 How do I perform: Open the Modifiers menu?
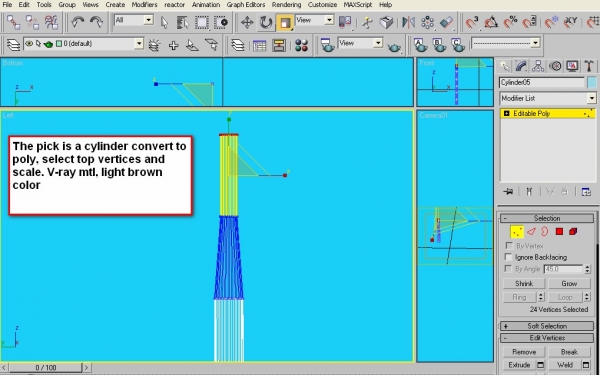click(x=144, y=5)
